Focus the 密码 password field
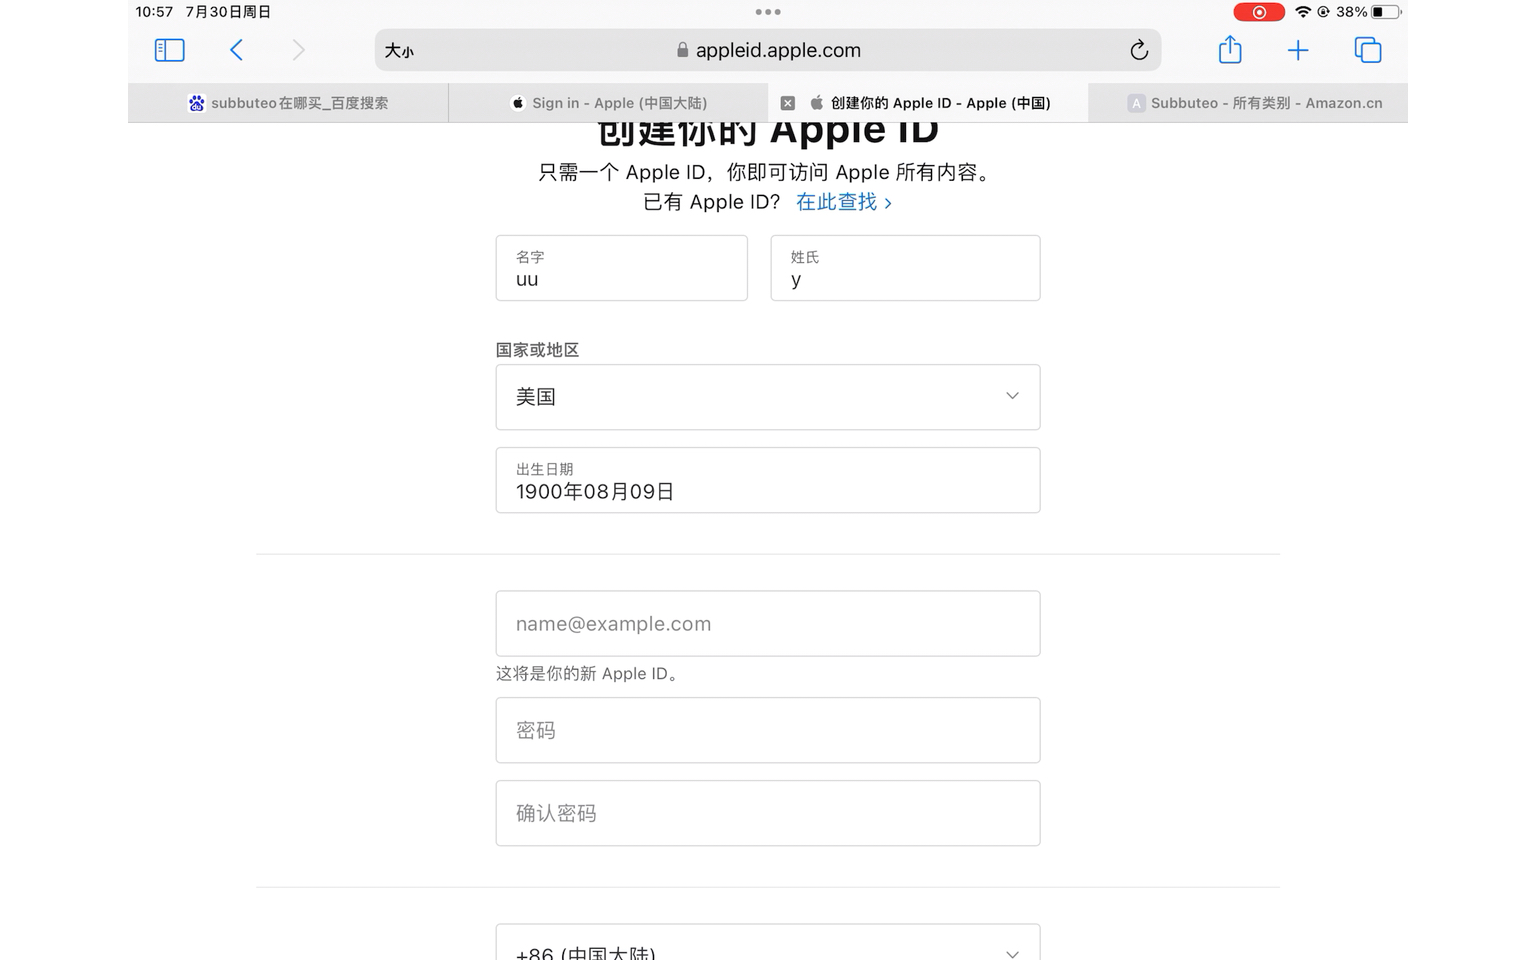 click(768, 730)
